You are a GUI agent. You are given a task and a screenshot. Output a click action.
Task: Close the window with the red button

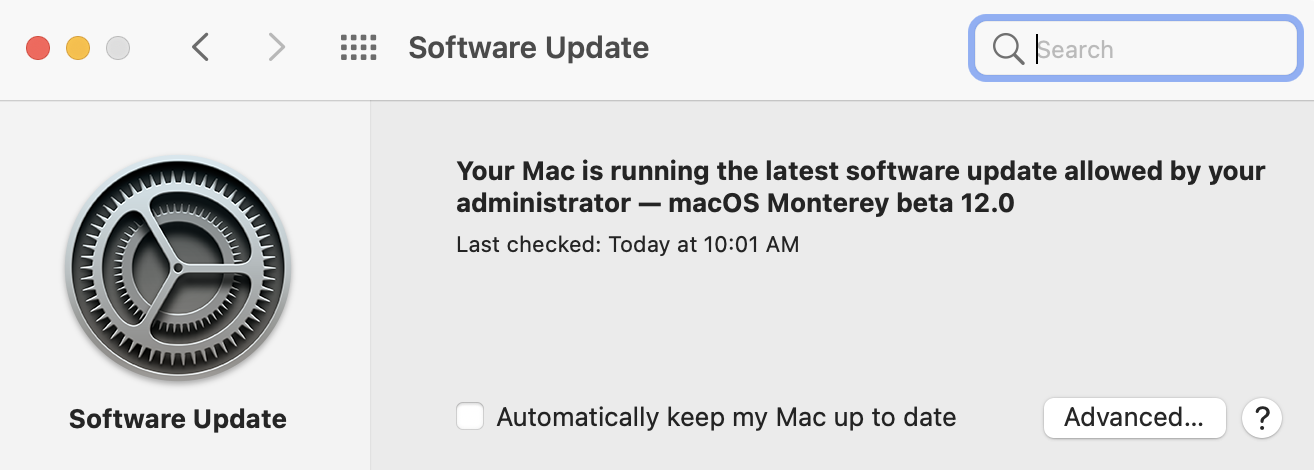click(38, 47)
